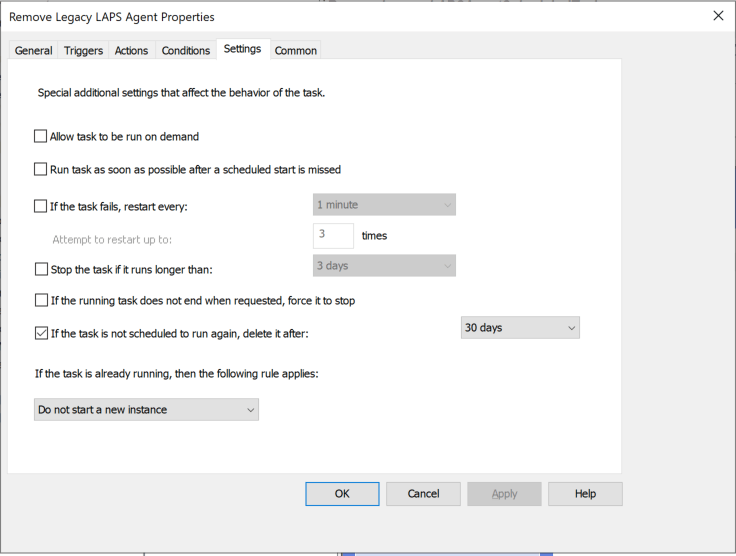
Task: Enable force stop if running task doesn't end
Action: pyautogui.click(x=41, y=300)
